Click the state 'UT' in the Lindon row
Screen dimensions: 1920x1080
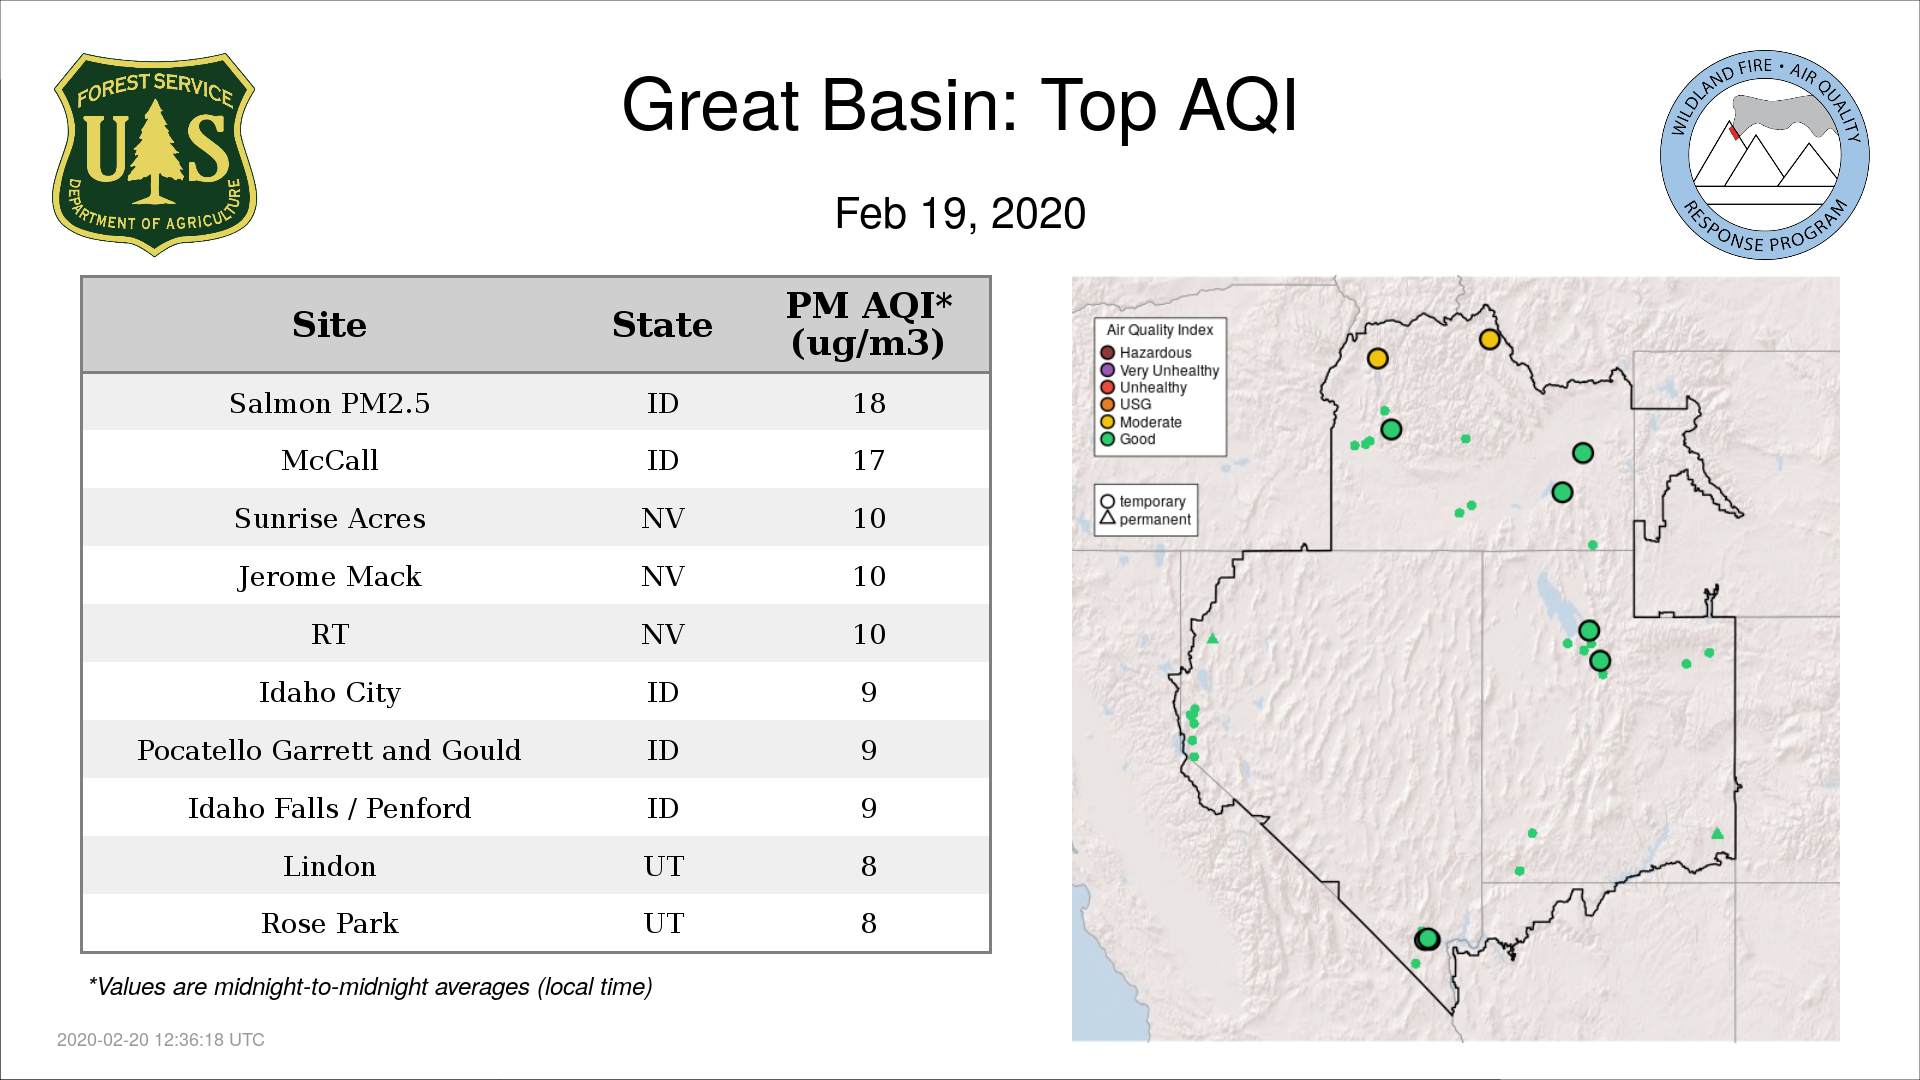click(663, 866)
